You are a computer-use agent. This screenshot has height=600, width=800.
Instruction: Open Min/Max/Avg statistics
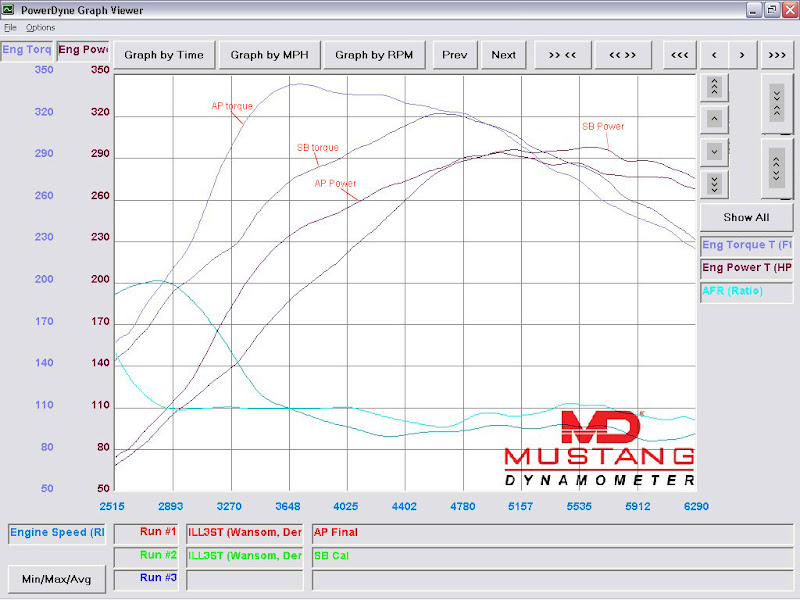(x=57, y=579)
